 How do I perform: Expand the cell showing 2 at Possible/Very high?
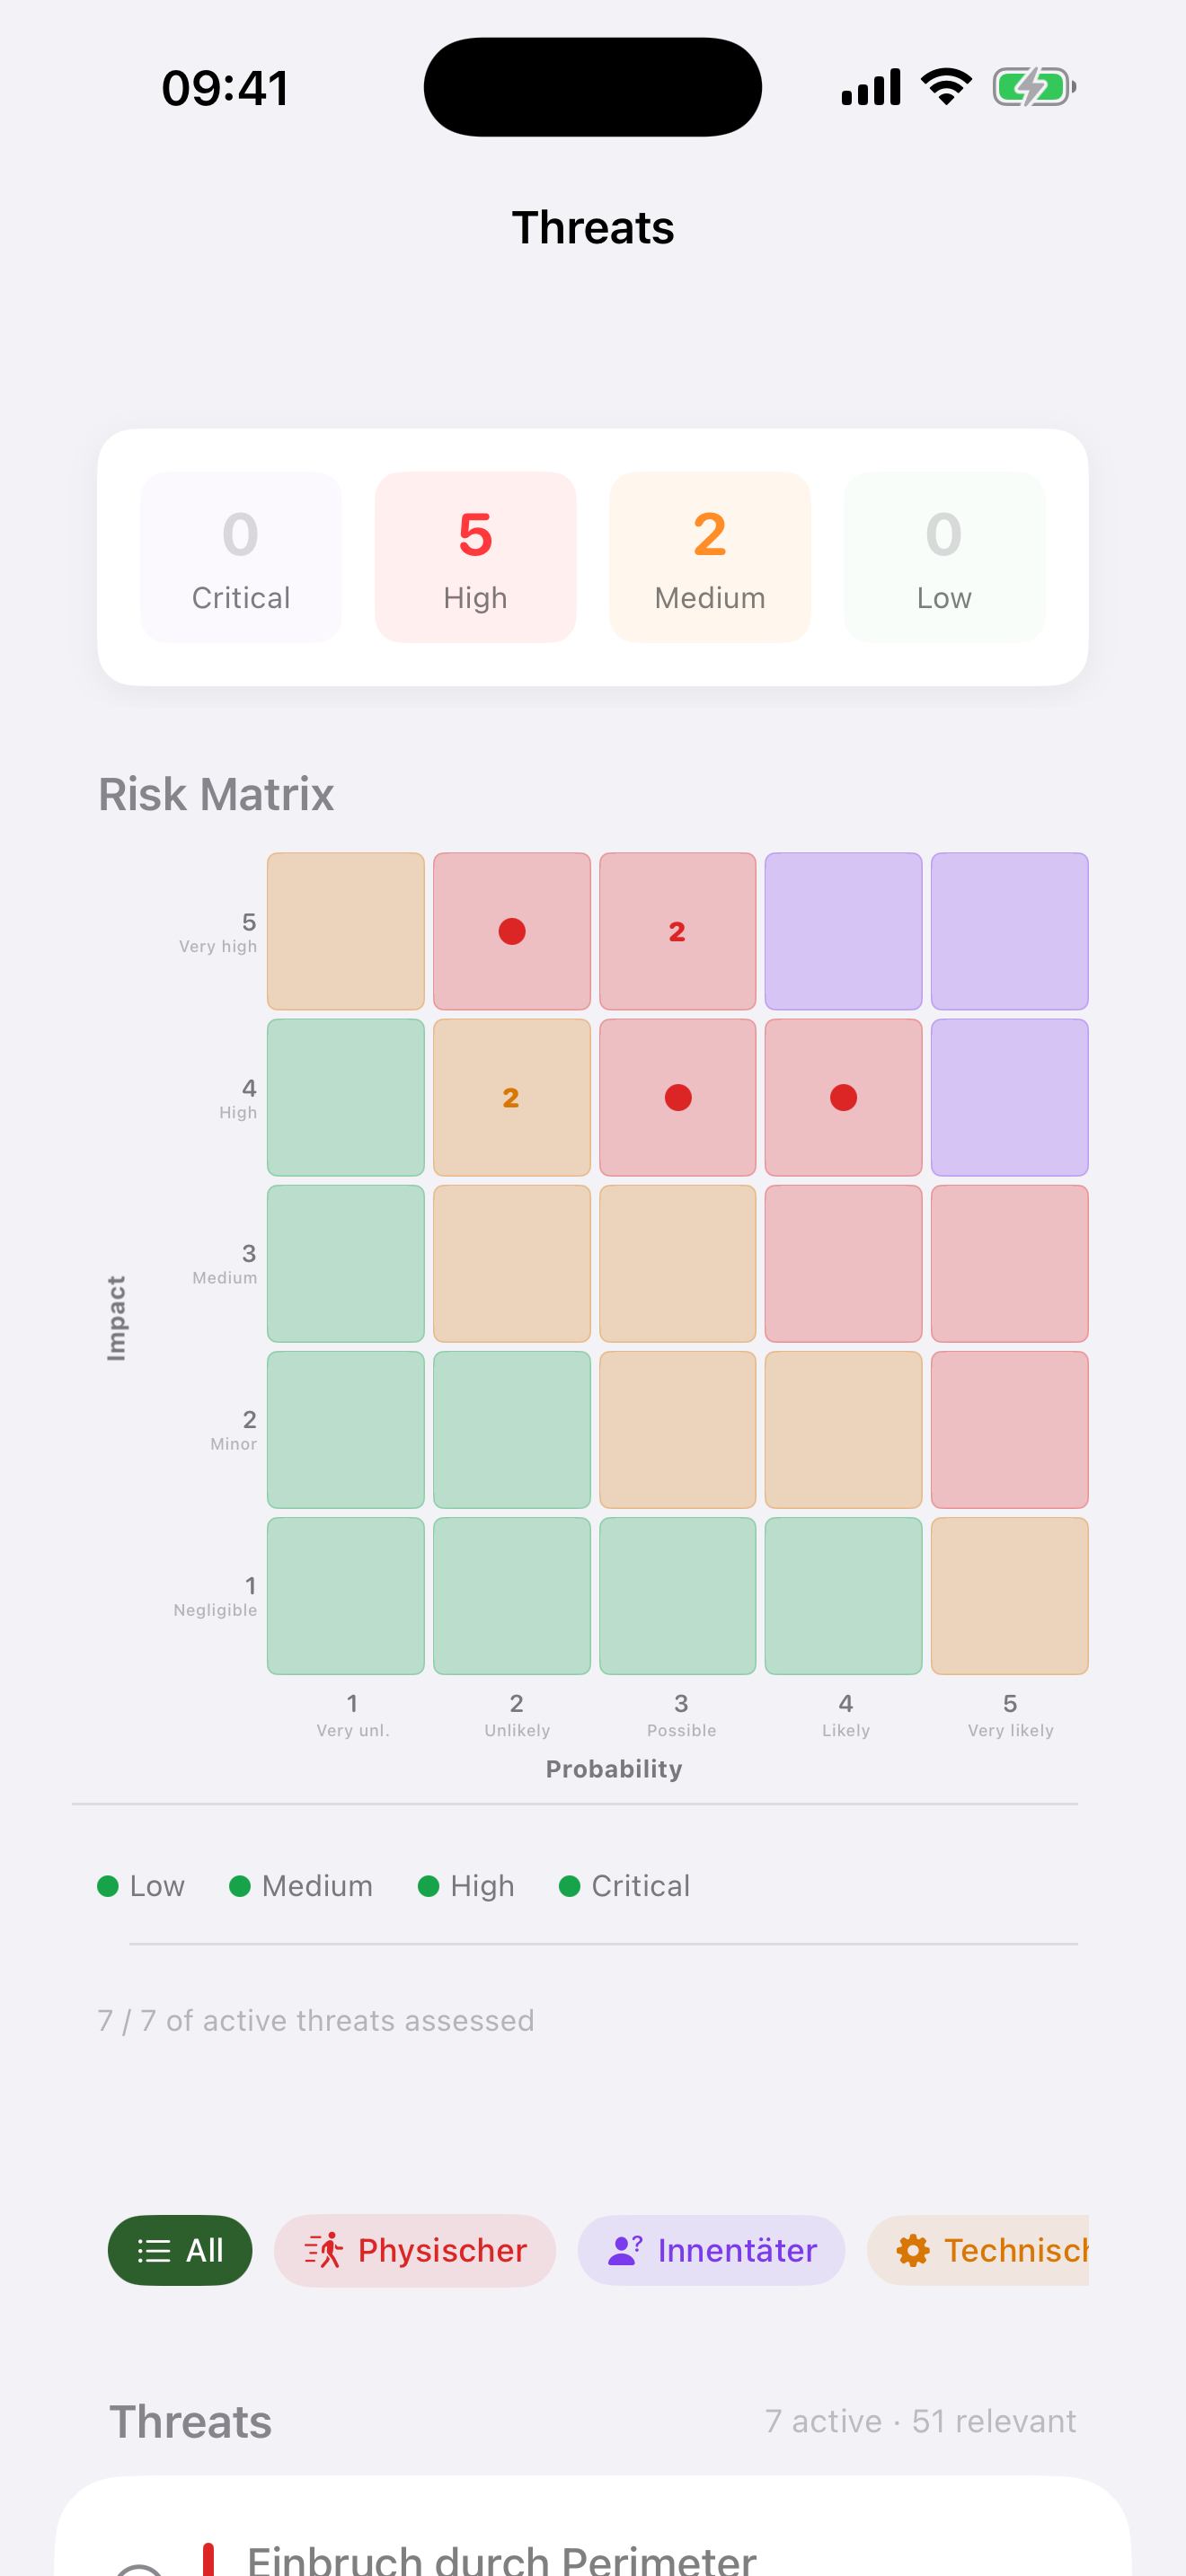point(677,931)
